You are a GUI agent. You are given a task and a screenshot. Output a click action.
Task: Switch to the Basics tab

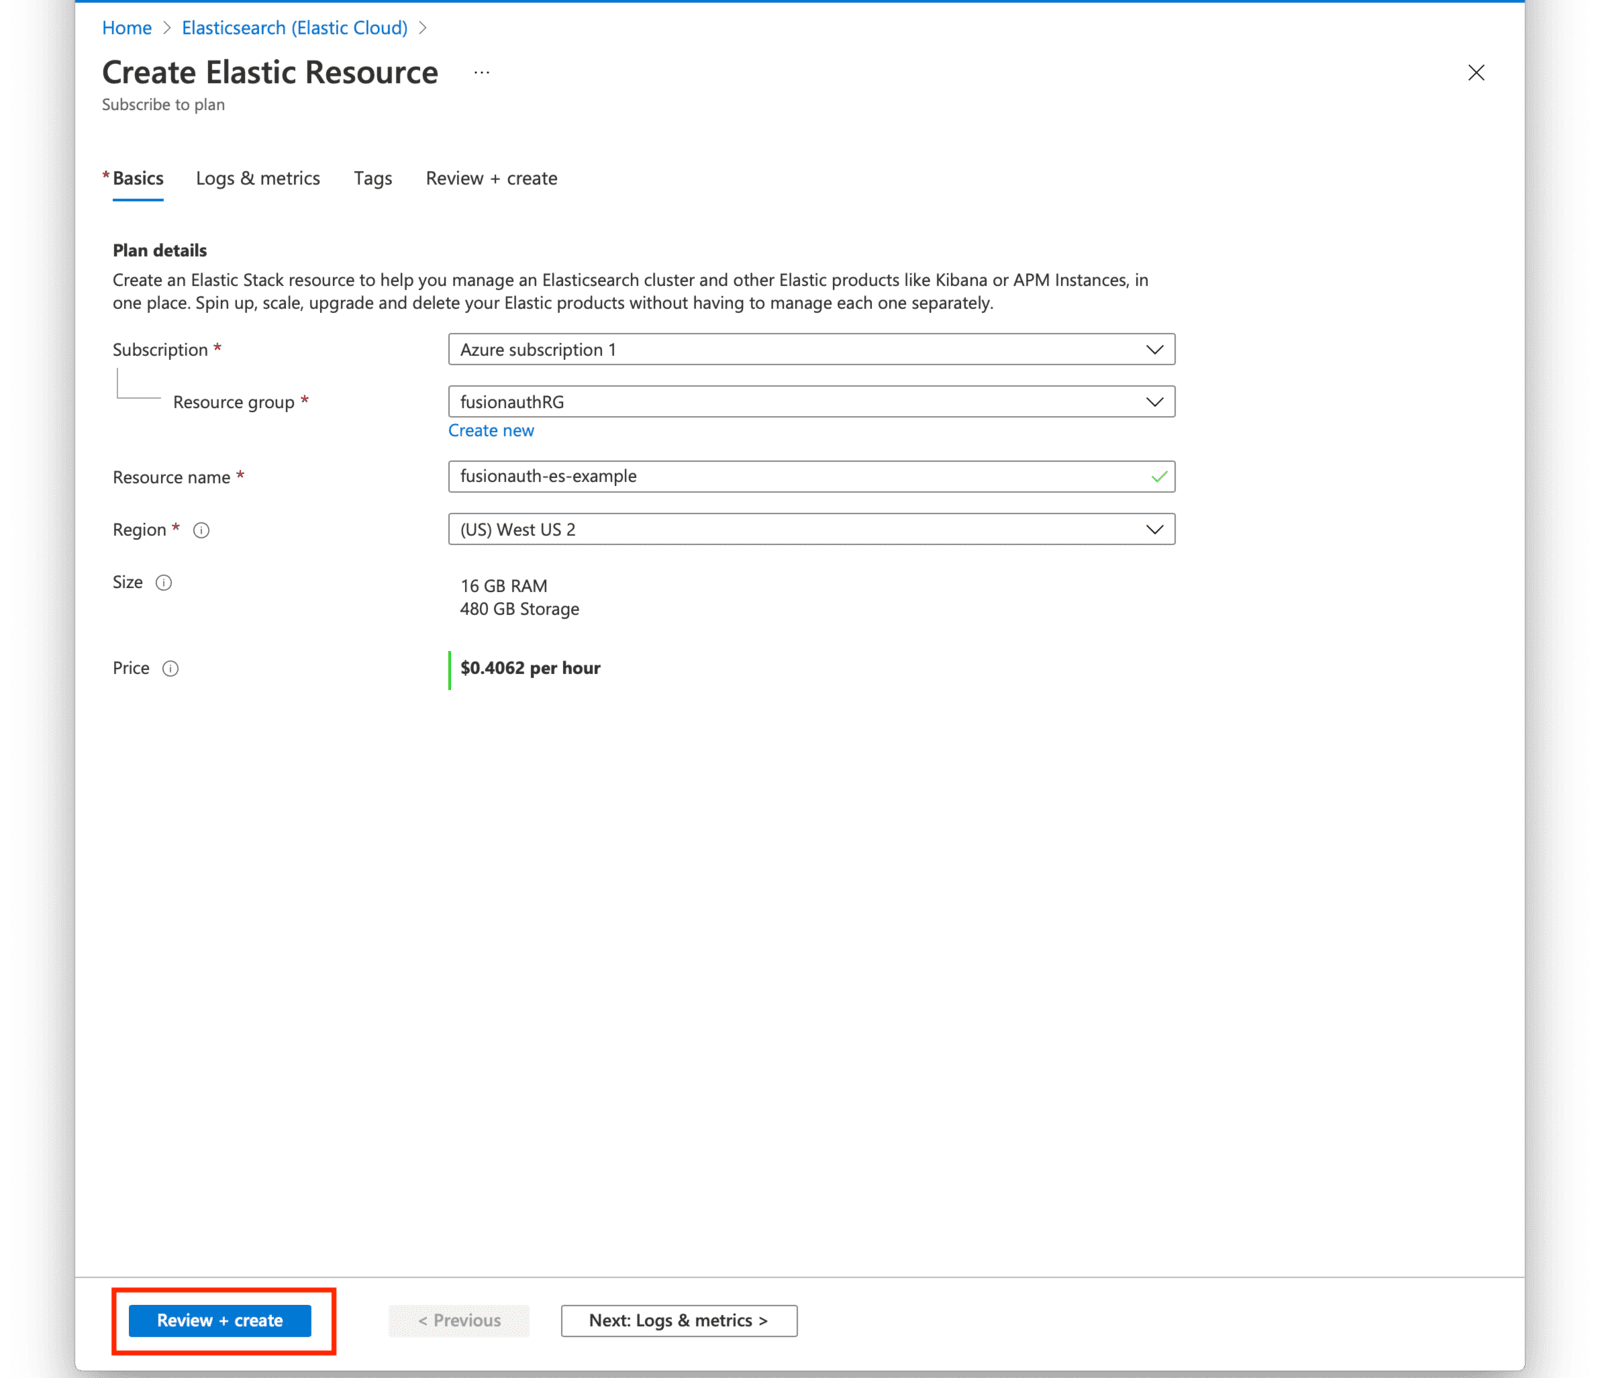138,179
